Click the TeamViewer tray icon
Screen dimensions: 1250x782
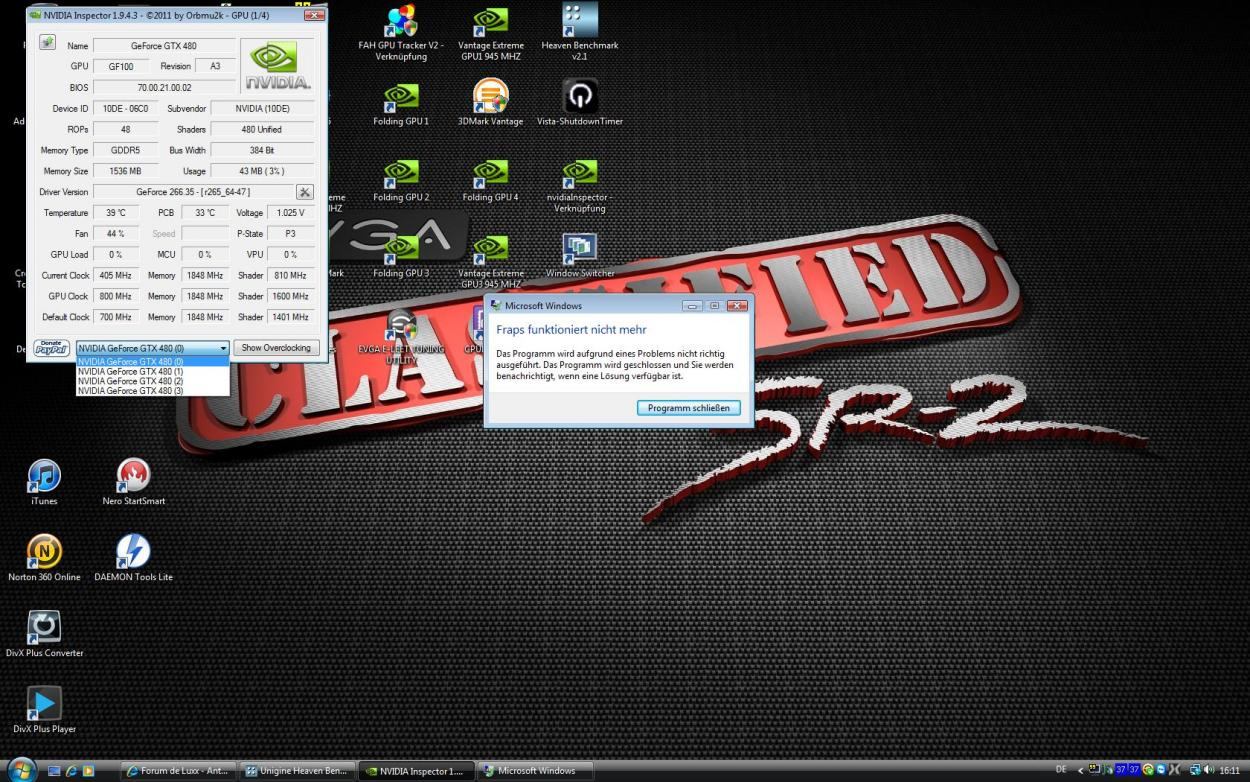[x=1160, y=770]
